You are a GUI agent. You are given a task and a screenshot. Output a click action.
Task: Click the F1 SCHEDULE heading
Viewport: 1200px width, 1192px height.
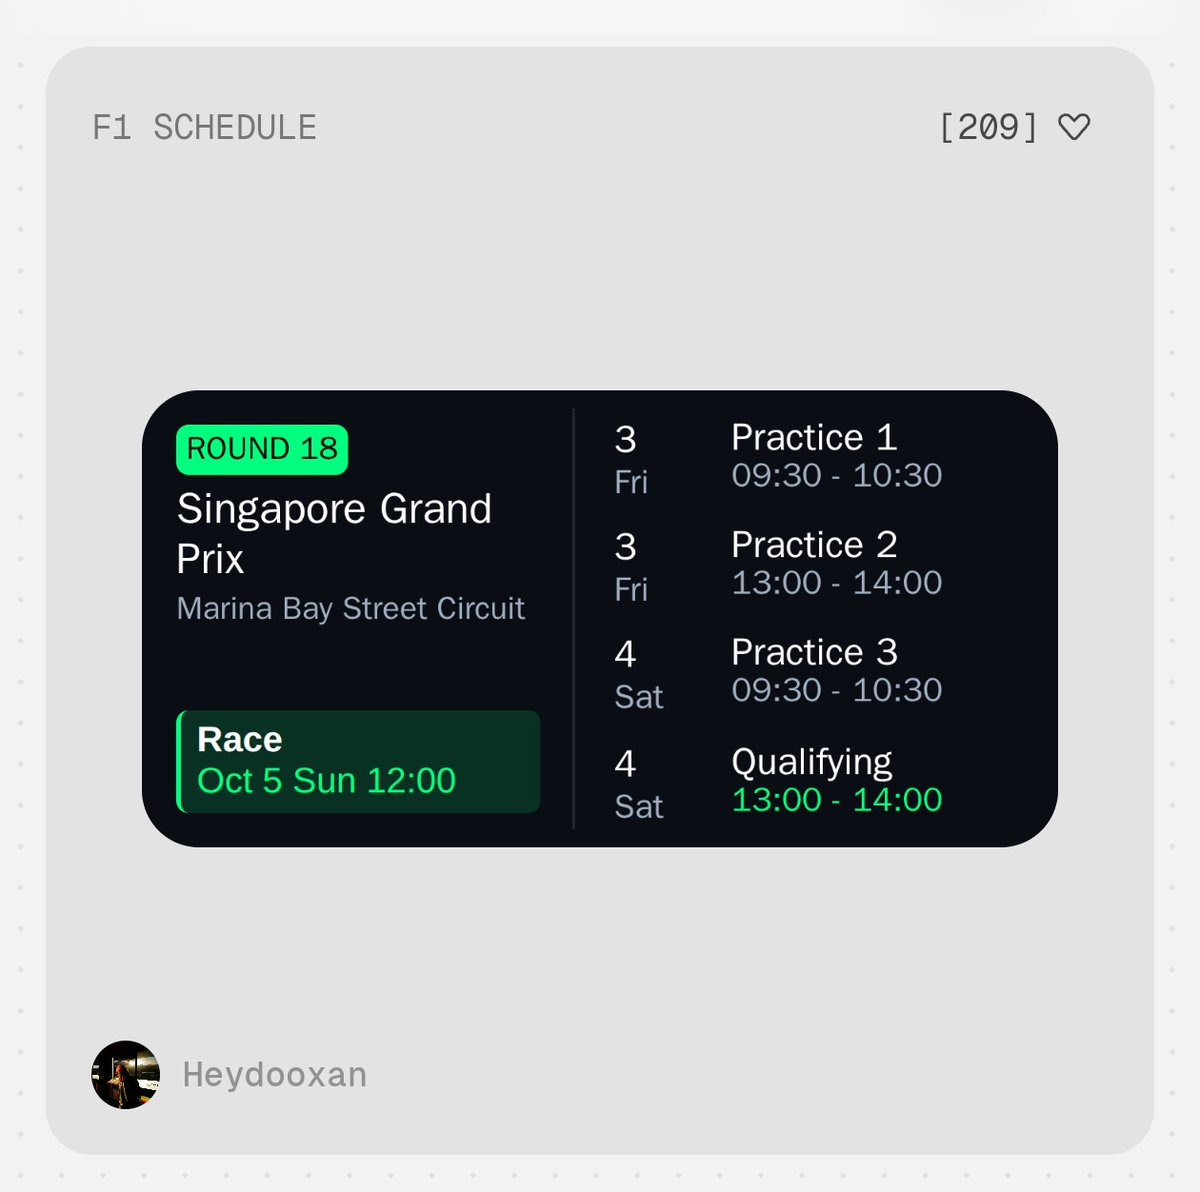click(x=204, y=128)
